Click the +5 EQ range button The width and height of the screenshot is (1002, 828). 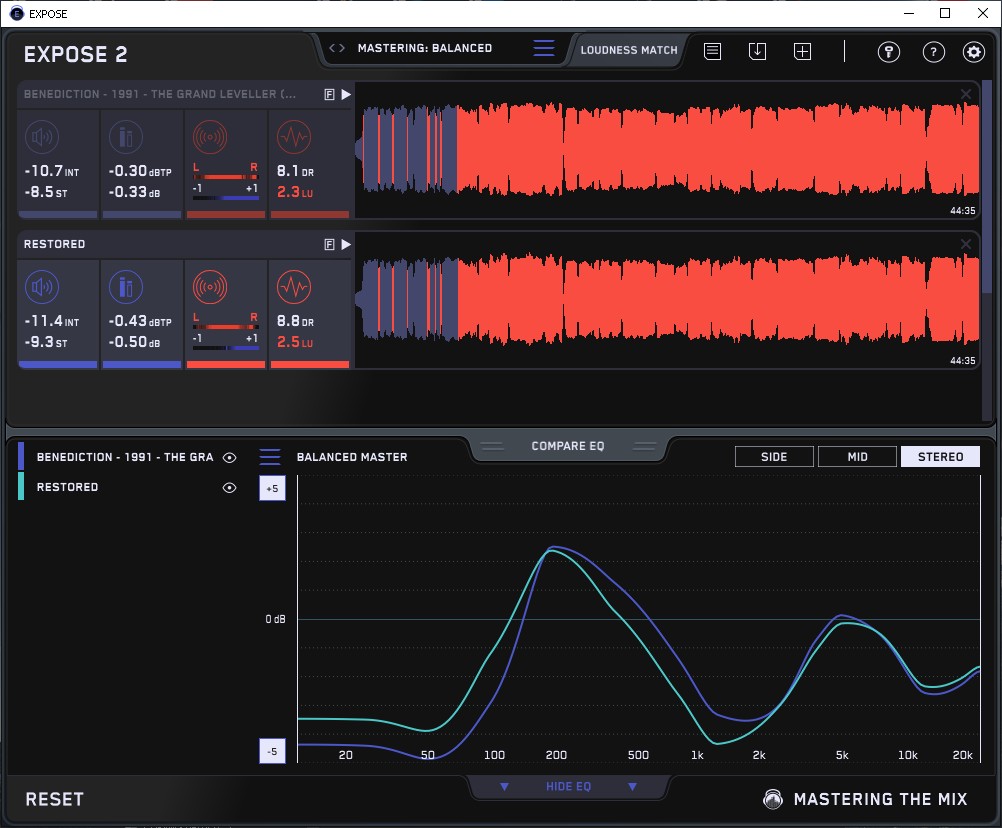click(271, 488)
